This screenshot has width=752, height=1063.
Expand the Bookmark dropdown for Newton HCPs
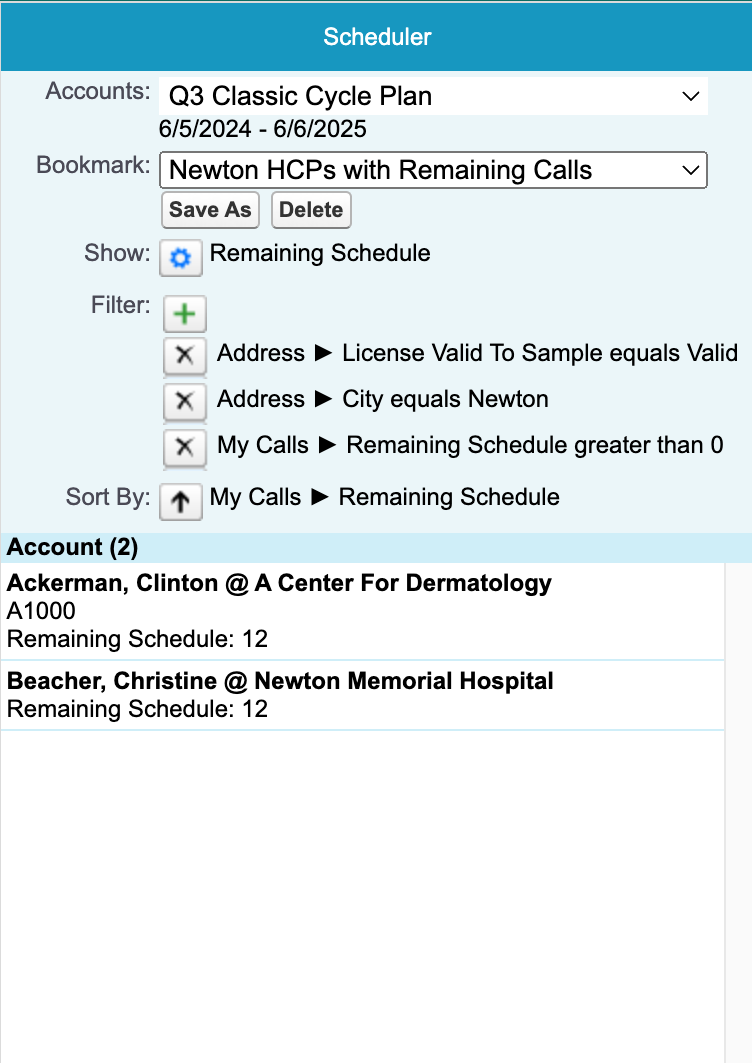pyautogui.click(x=433, y=170)
